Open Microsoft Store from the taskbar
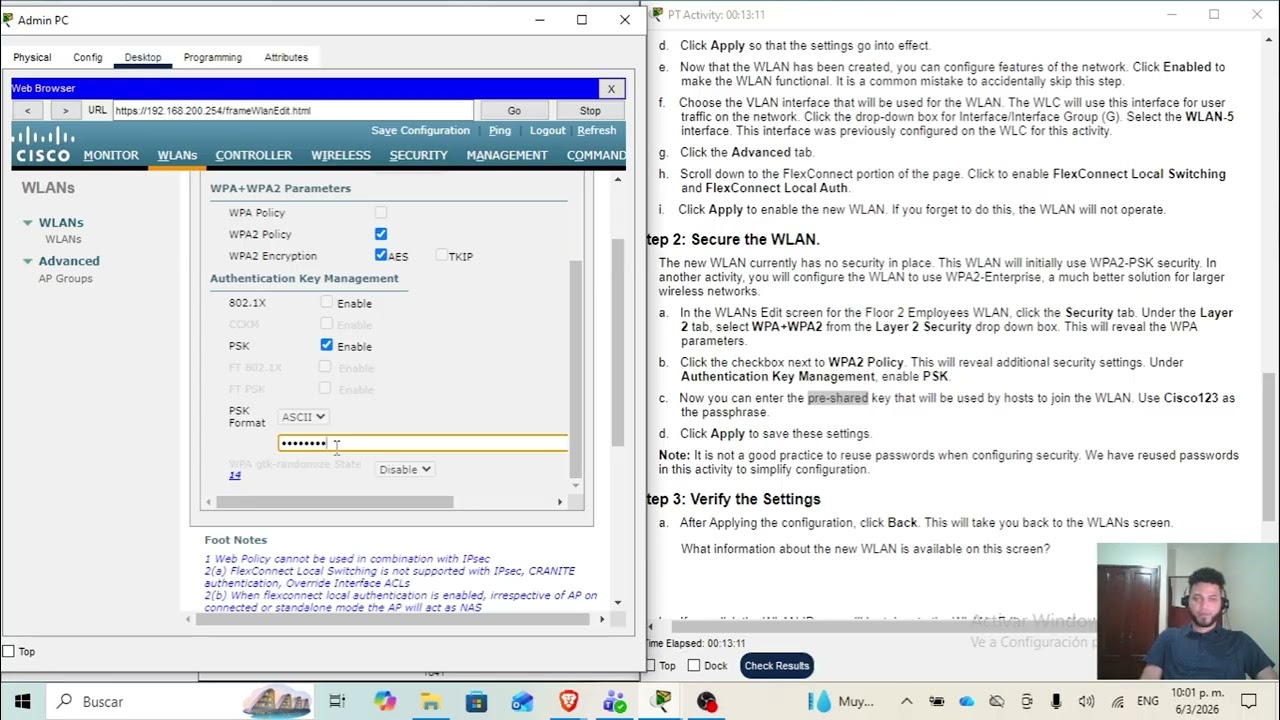 pyautogui.click(x=476, y=701)
